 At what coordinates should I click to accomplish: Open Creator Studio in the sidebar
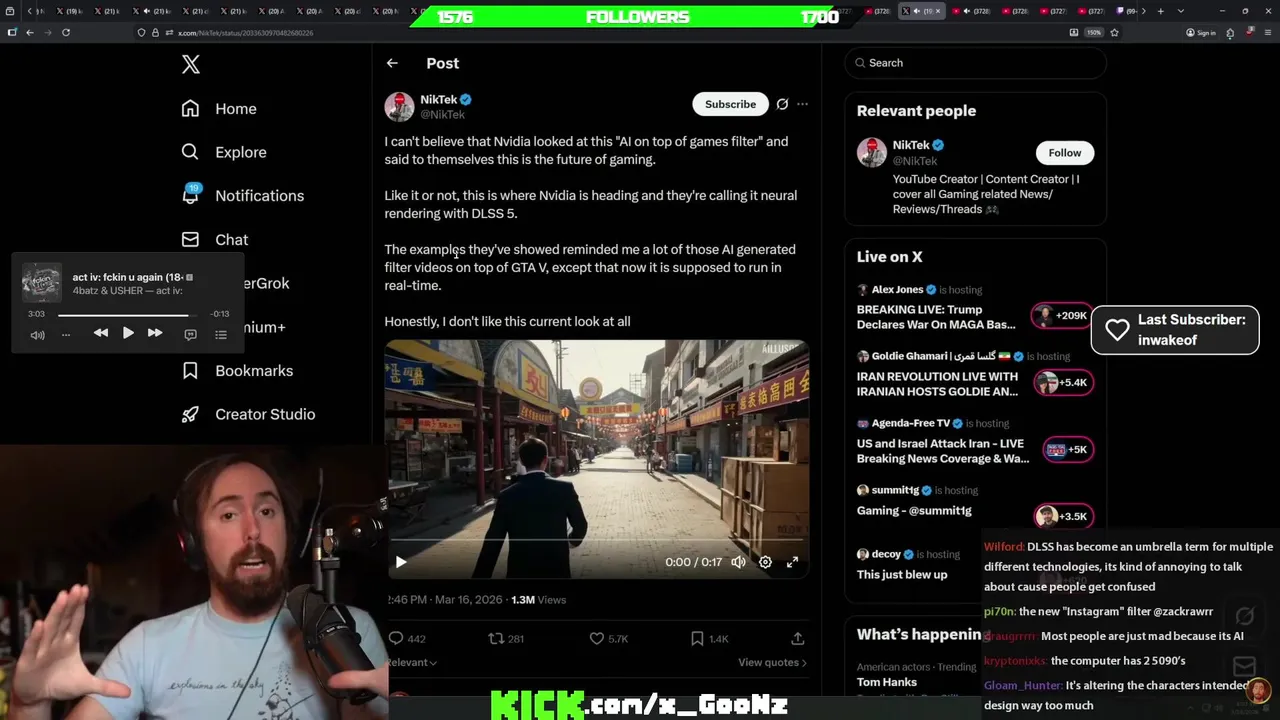(x=248, y=414)
